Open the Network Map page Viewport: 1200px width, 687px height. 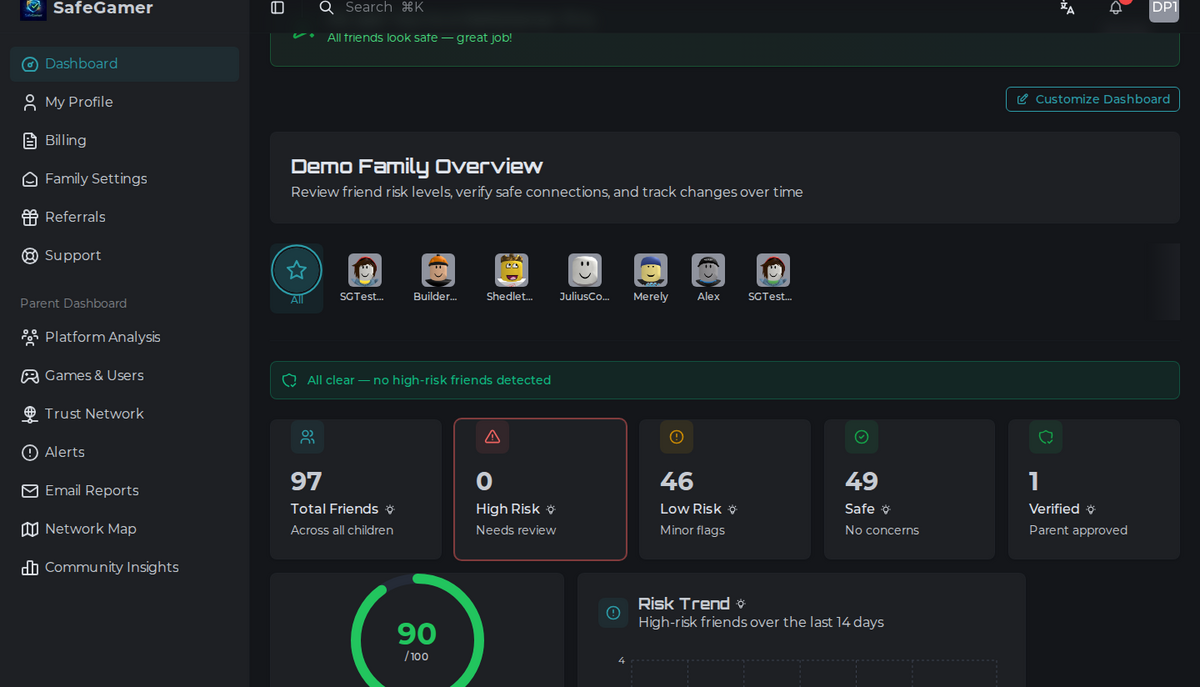[x=124, y=529]
